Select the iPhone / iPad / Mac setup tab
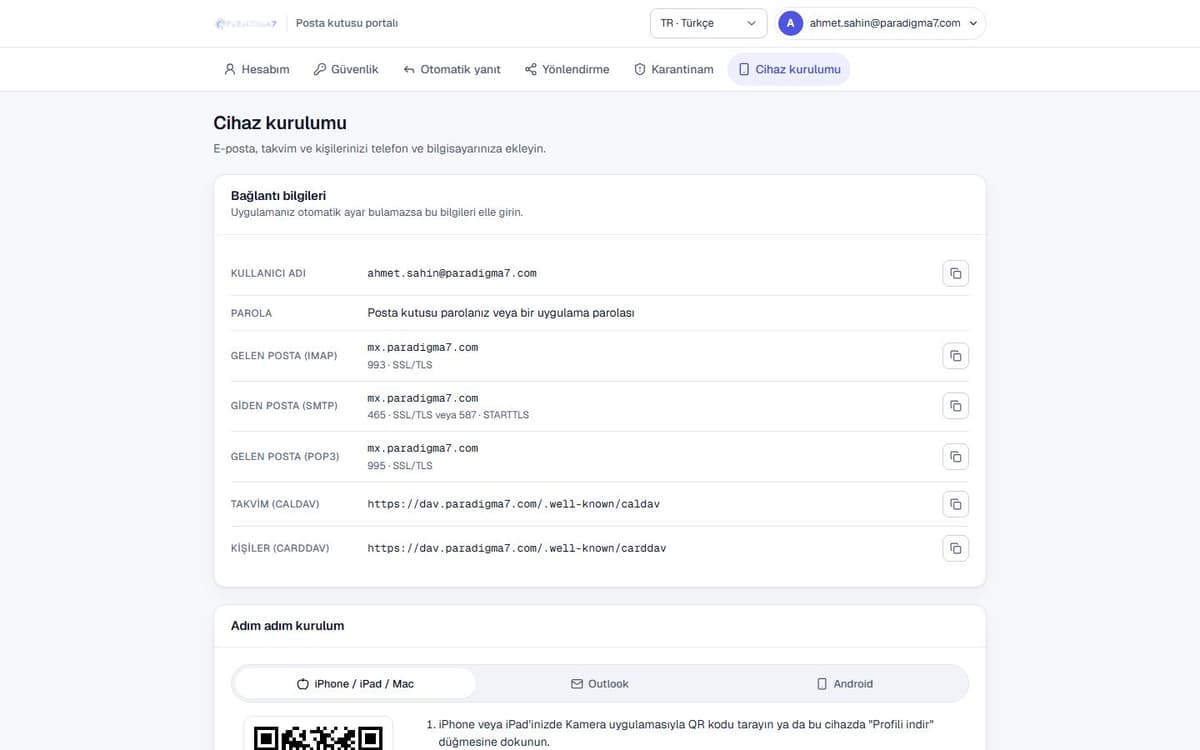The width and height of the screenshot is (1200, 750). (x=355, y=684)
